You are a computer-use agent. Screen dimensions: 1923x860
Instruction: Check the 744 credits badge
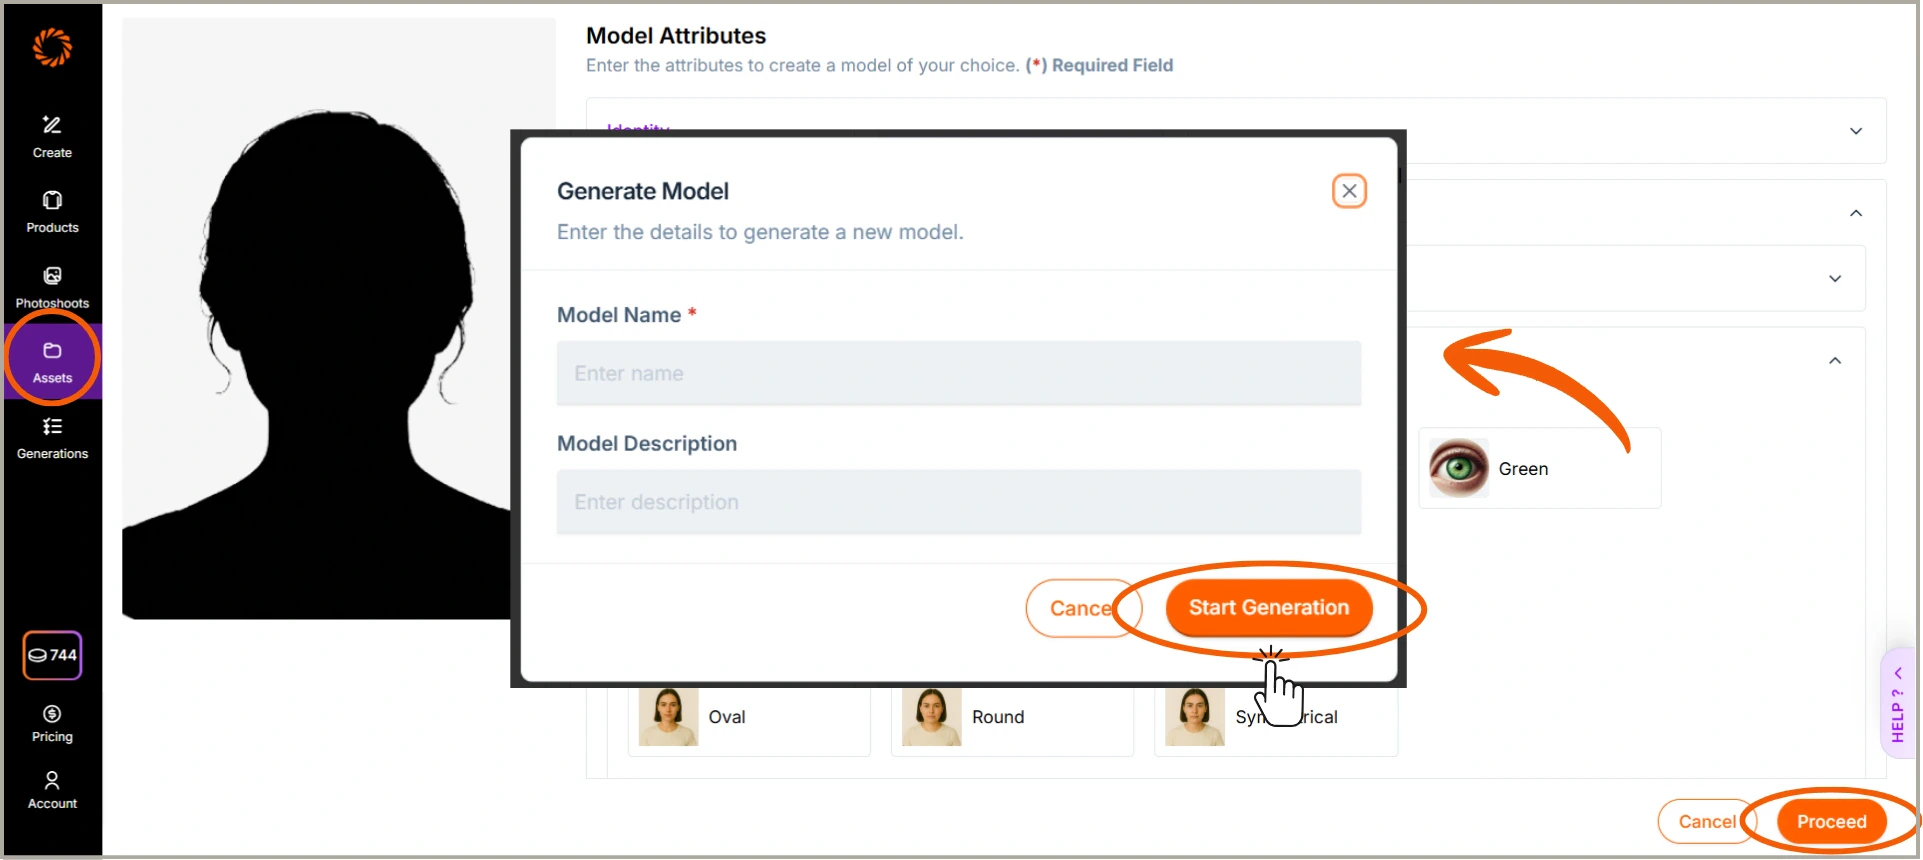52,656
